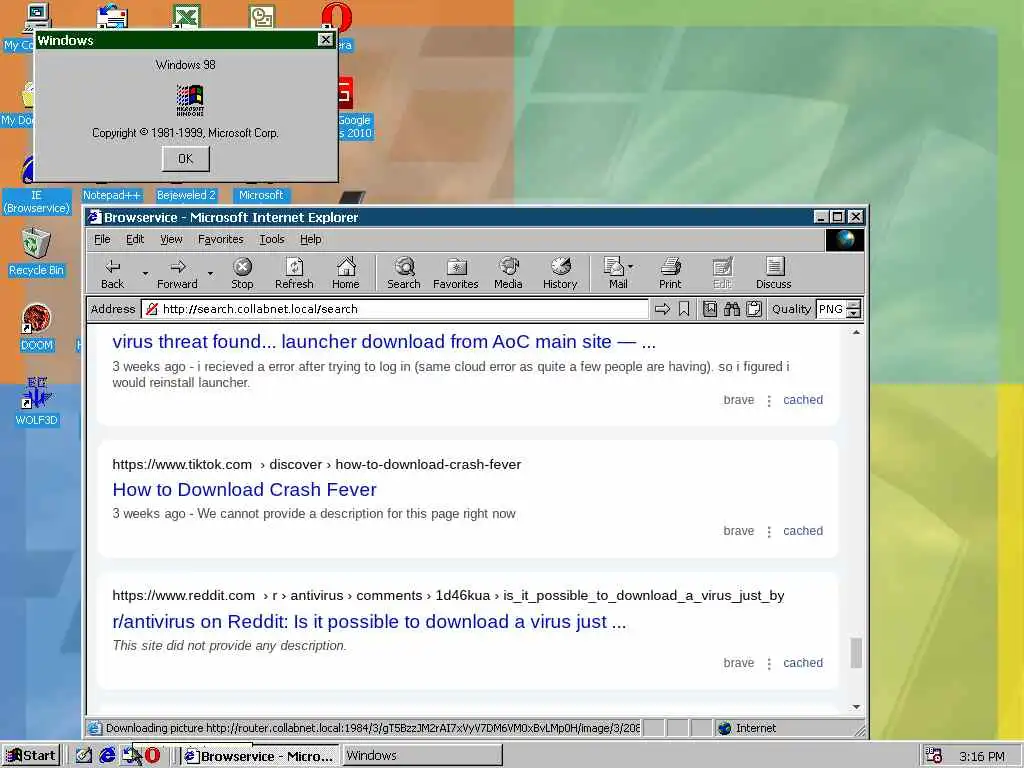Image resolution: width=1024 pixels, height=768 pixels.
Task: Maximize the Internet Explorer window
Action: point(838,217)
